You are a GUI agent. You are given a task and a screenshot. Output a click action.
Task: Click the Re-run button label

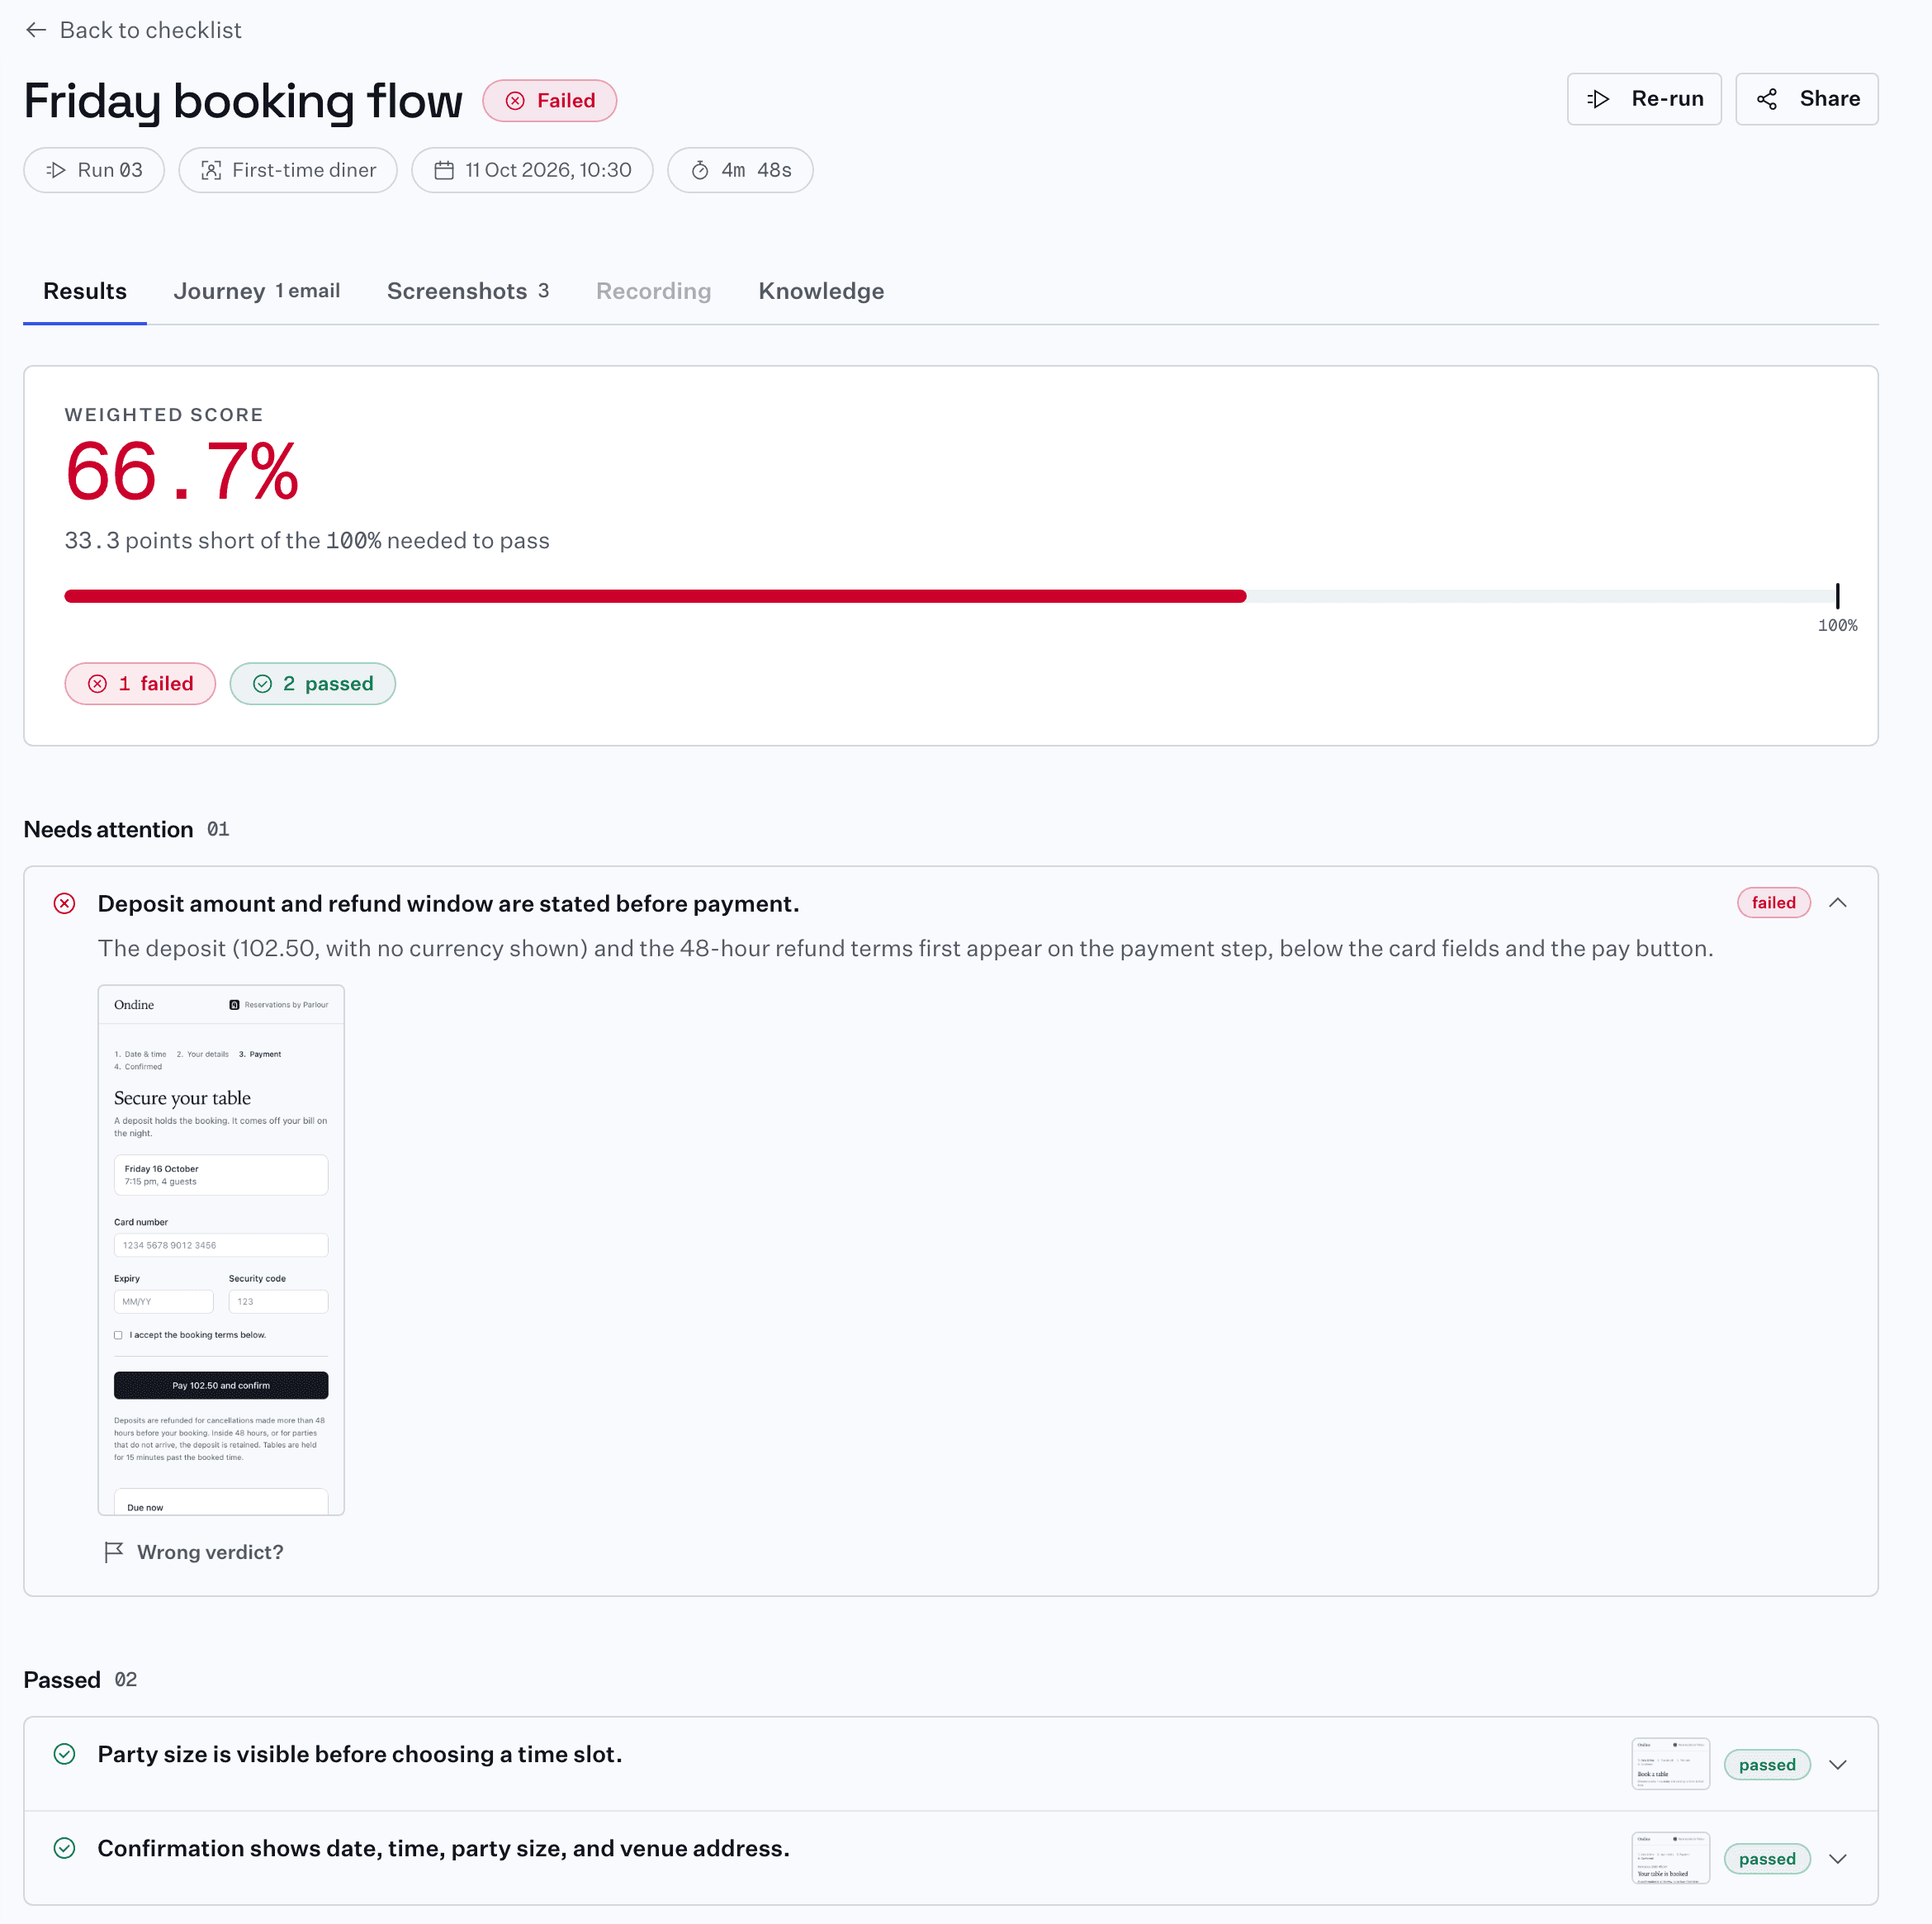point(1667,99)
